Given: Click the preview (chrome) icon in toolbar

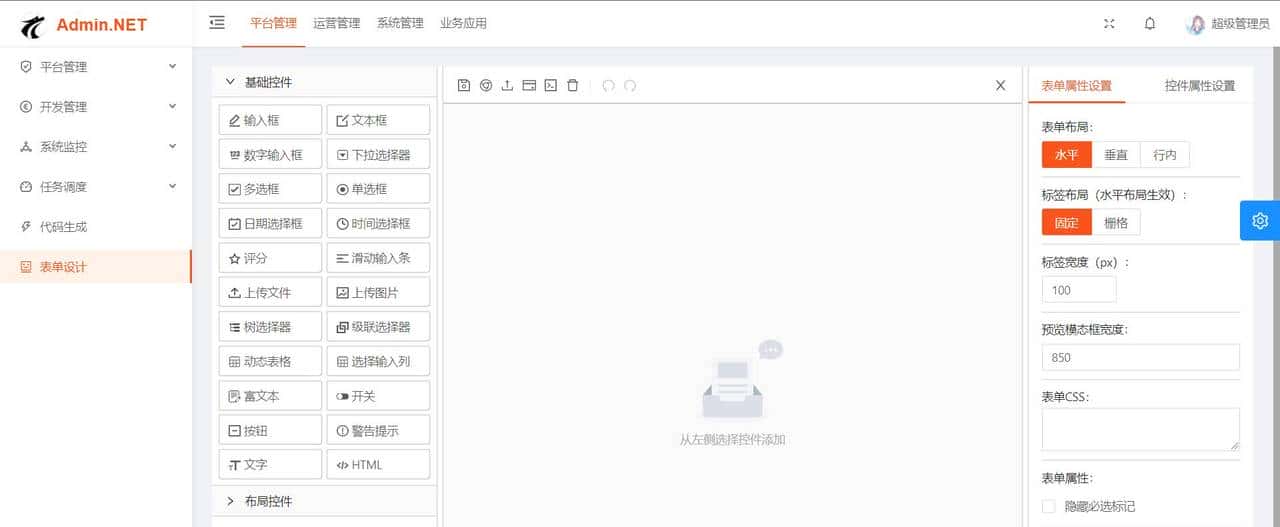Looking at the screenshot, I should (x=486, y=86).
